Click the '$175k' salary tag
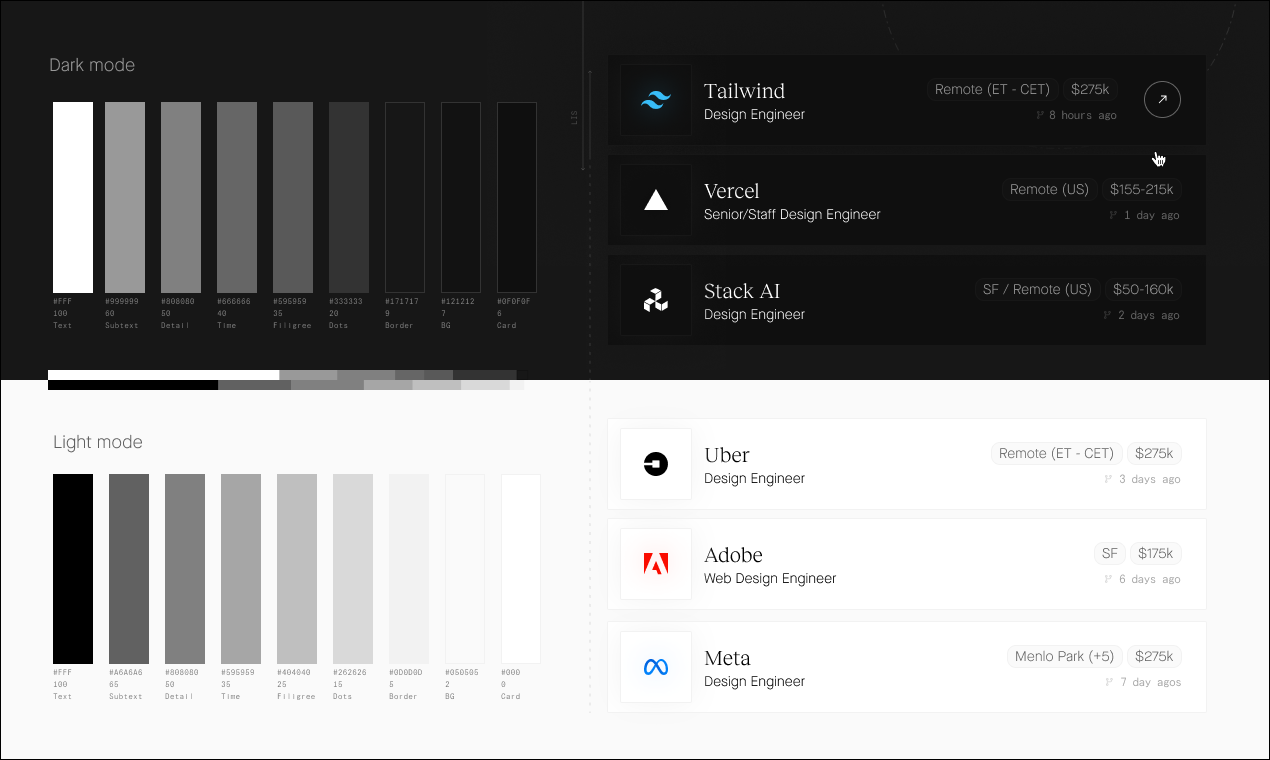This screenshot has width=1270, height=760. click(x=1155, y=553)
